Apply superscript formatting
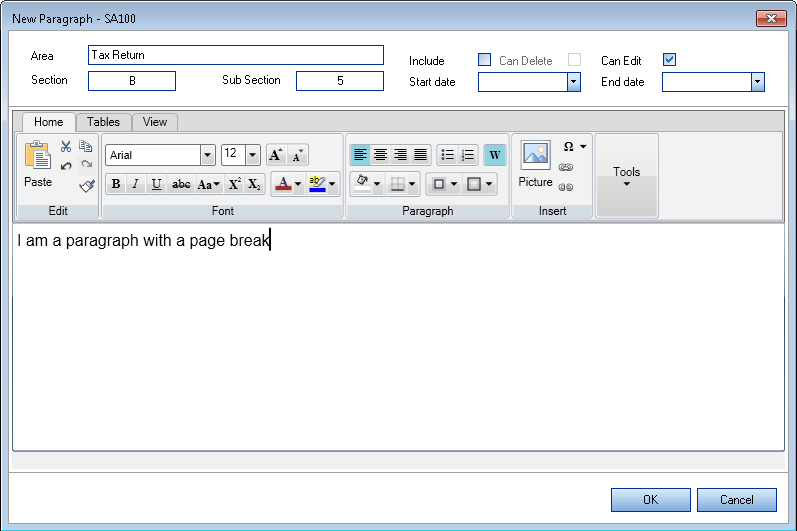The height and width of the screenshot is (531, 797). [234, 184]
